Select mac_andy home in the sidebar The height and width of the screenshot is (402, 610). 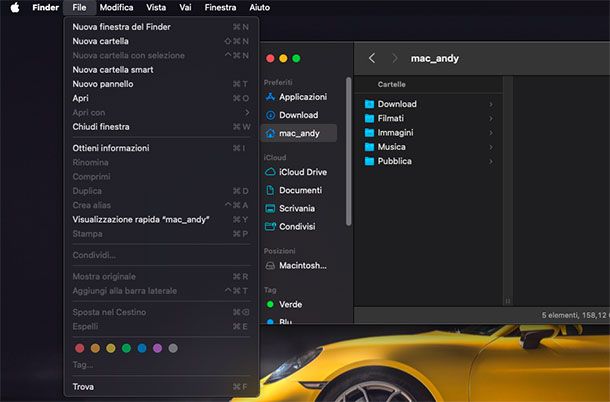click(x=299, y=133)
